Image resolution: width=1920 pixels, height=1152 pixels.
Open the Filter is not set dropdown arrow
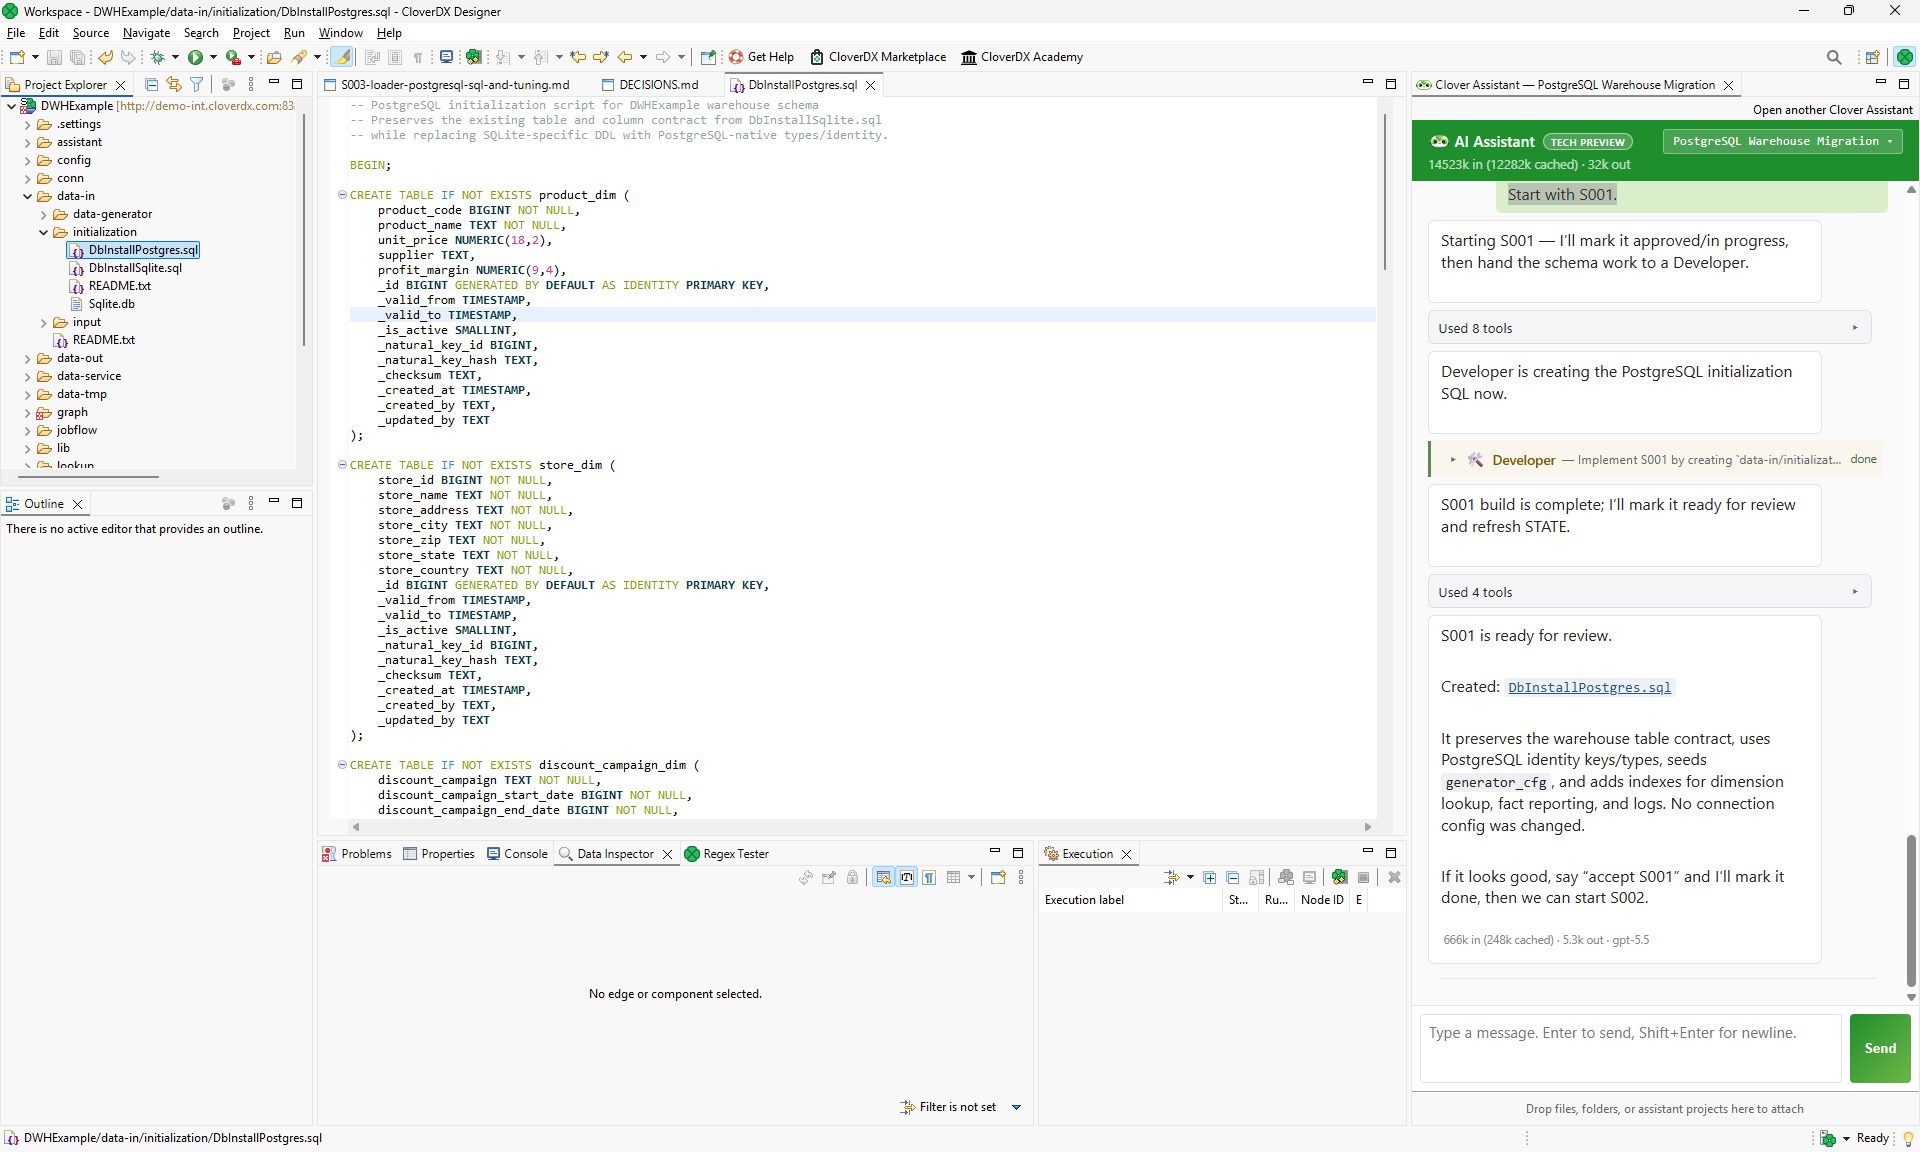pyautogui.click(x=1017, y=1107)
